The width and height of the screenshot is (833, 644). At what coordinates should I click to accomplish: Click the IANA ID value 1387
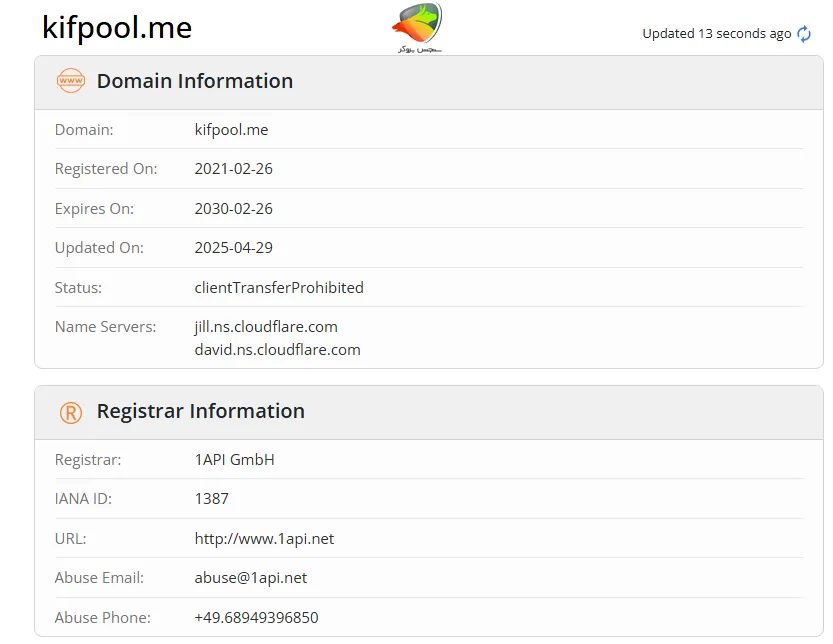pyautogui.click(x=211, y=499)
